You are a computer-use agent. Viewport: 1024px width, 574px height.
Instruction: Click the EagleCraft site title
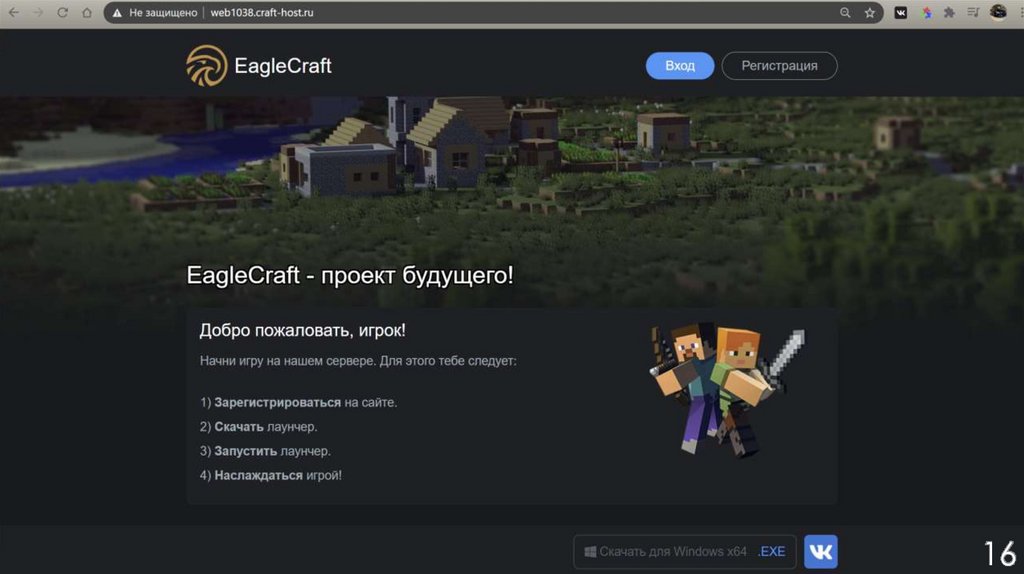283,66
